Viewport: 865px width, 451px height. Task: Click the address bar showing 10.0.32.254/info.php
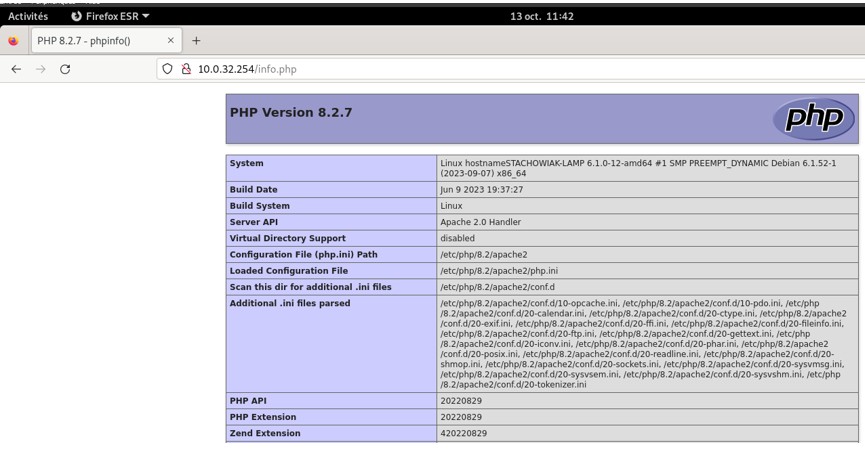click(400, 69)
